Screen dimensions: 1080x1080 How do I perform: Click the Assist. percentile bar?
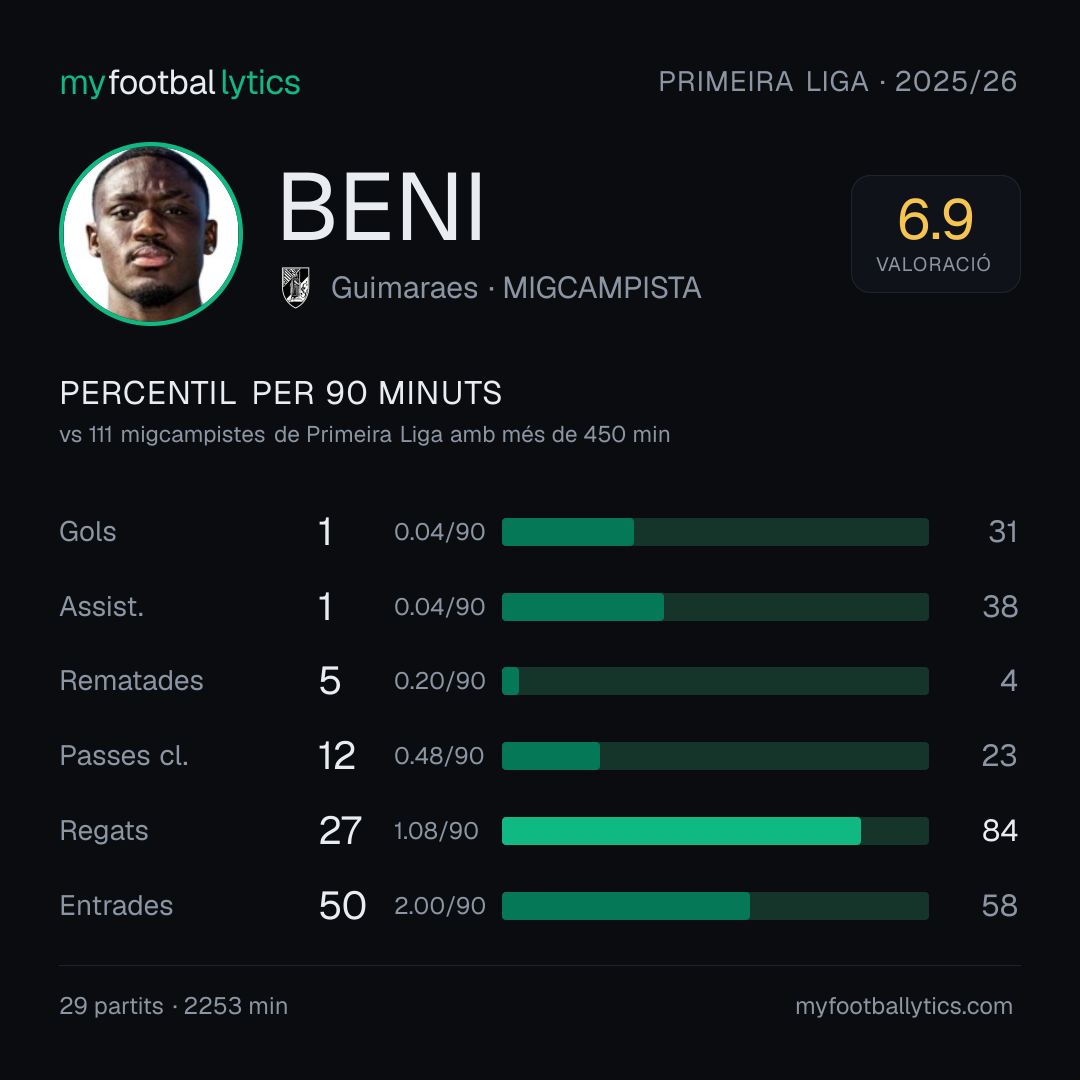(x=715, y=607)
